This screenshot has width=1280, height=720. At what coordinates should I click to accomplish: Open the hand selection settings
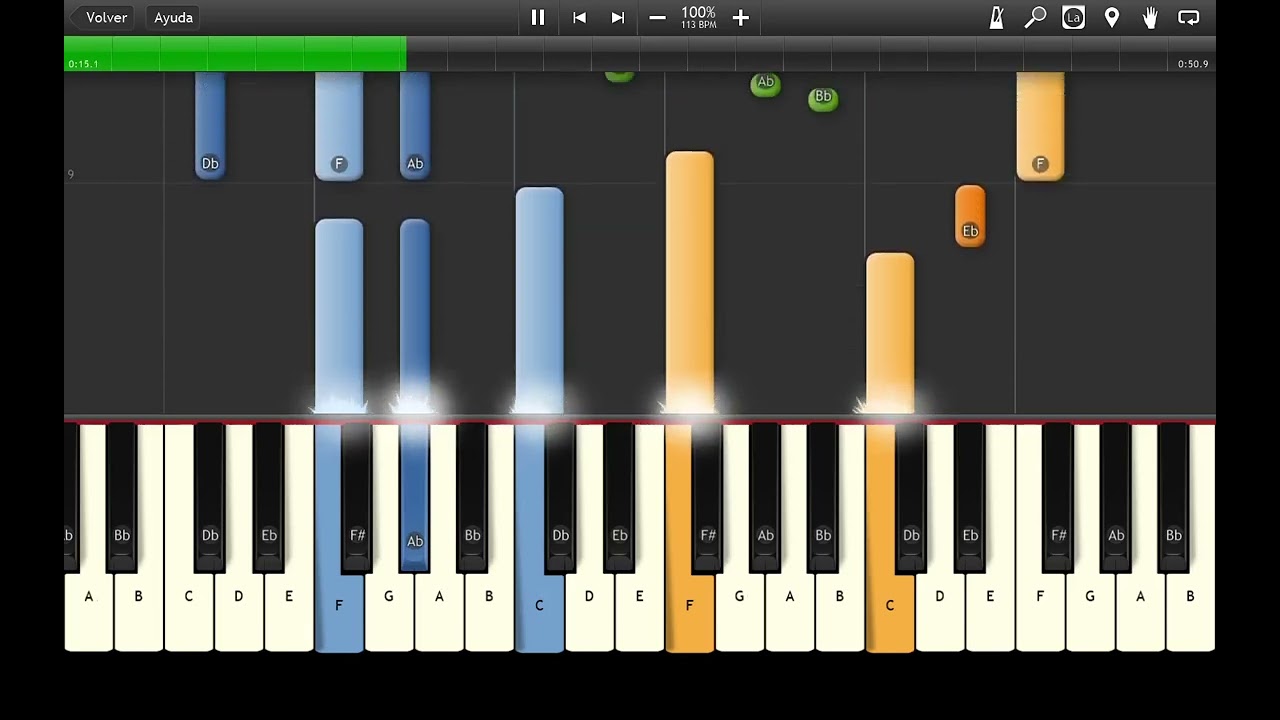(x=1150, y=17)
